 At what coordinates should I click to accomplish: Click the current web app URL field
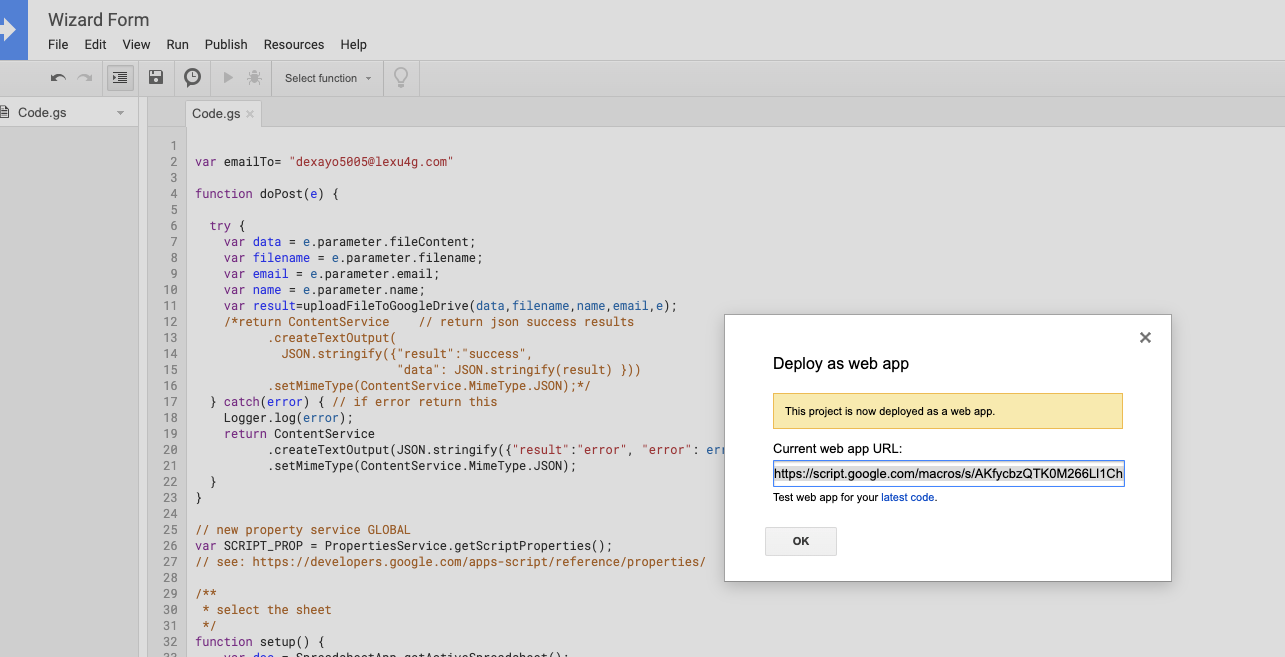click(x=948, y=473)
